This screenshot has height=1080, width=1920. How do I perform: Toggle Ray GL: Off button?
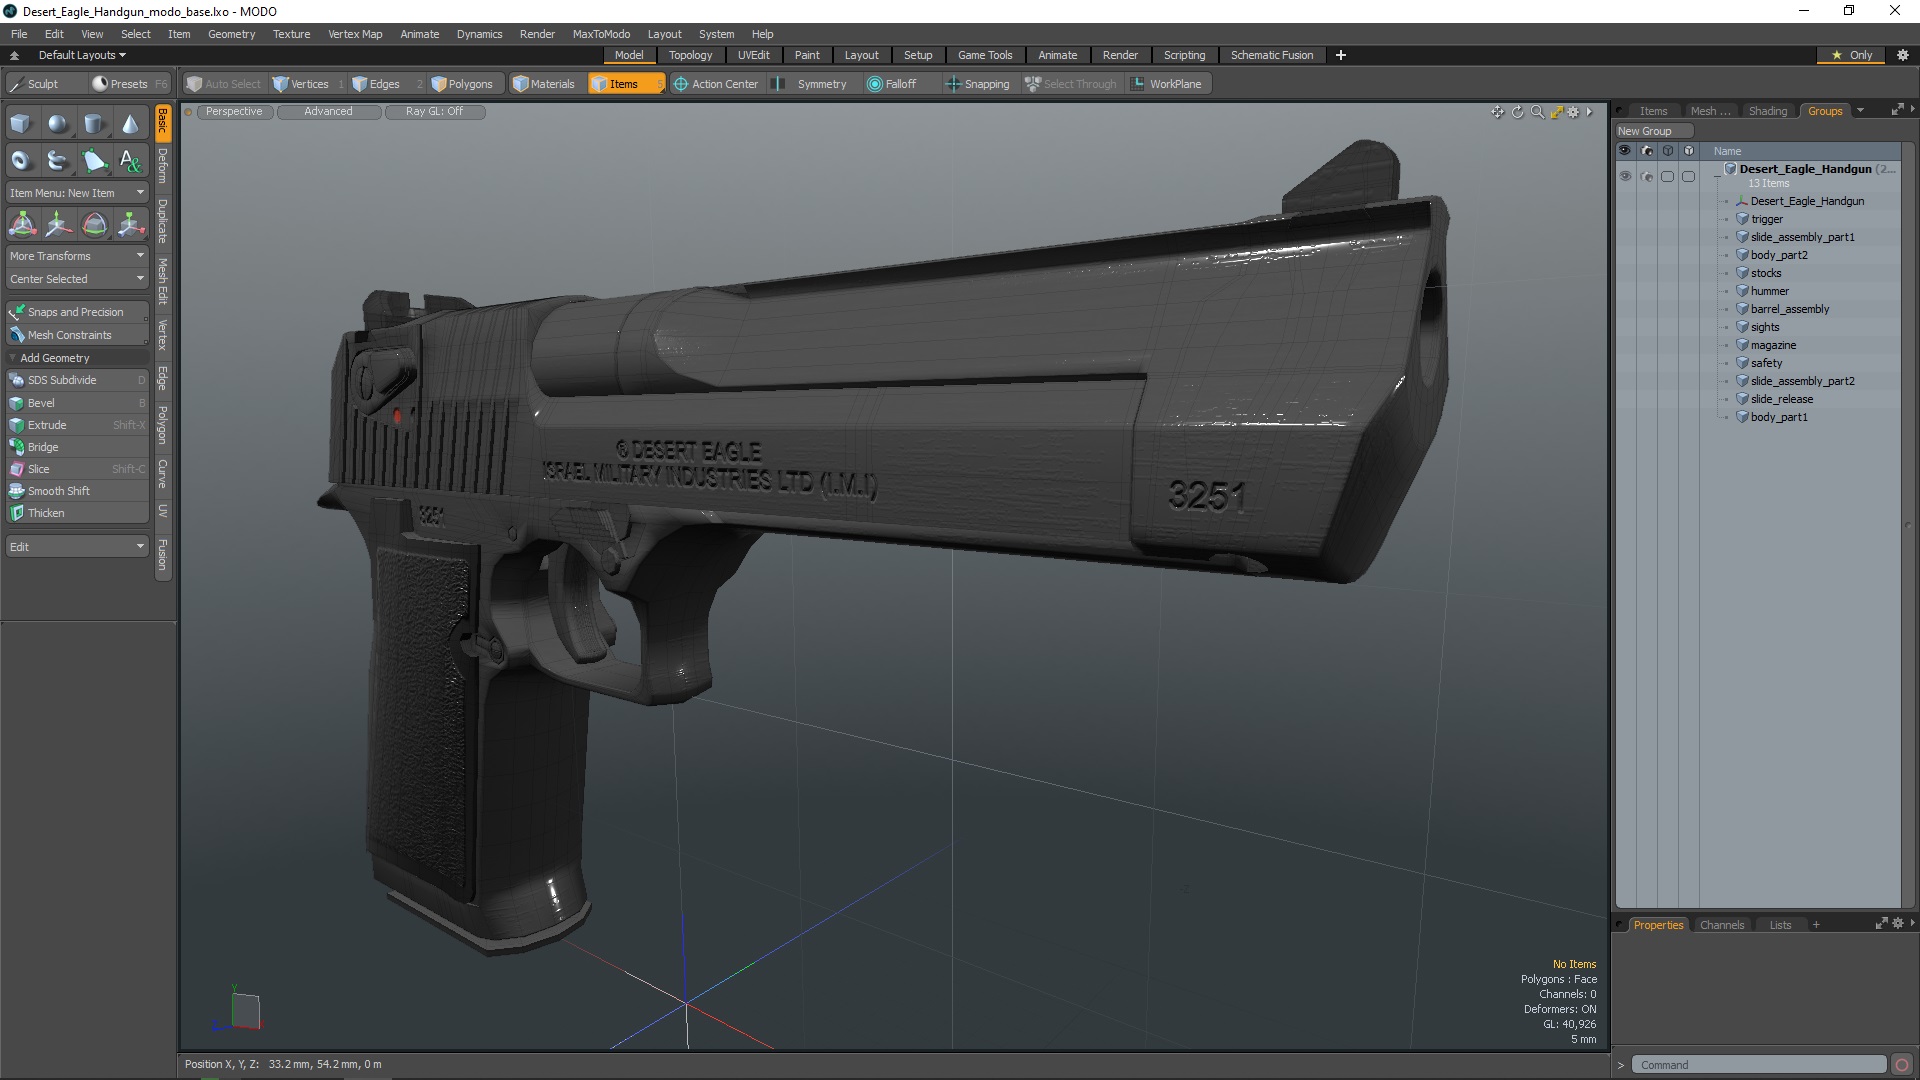tap(434, 112)
